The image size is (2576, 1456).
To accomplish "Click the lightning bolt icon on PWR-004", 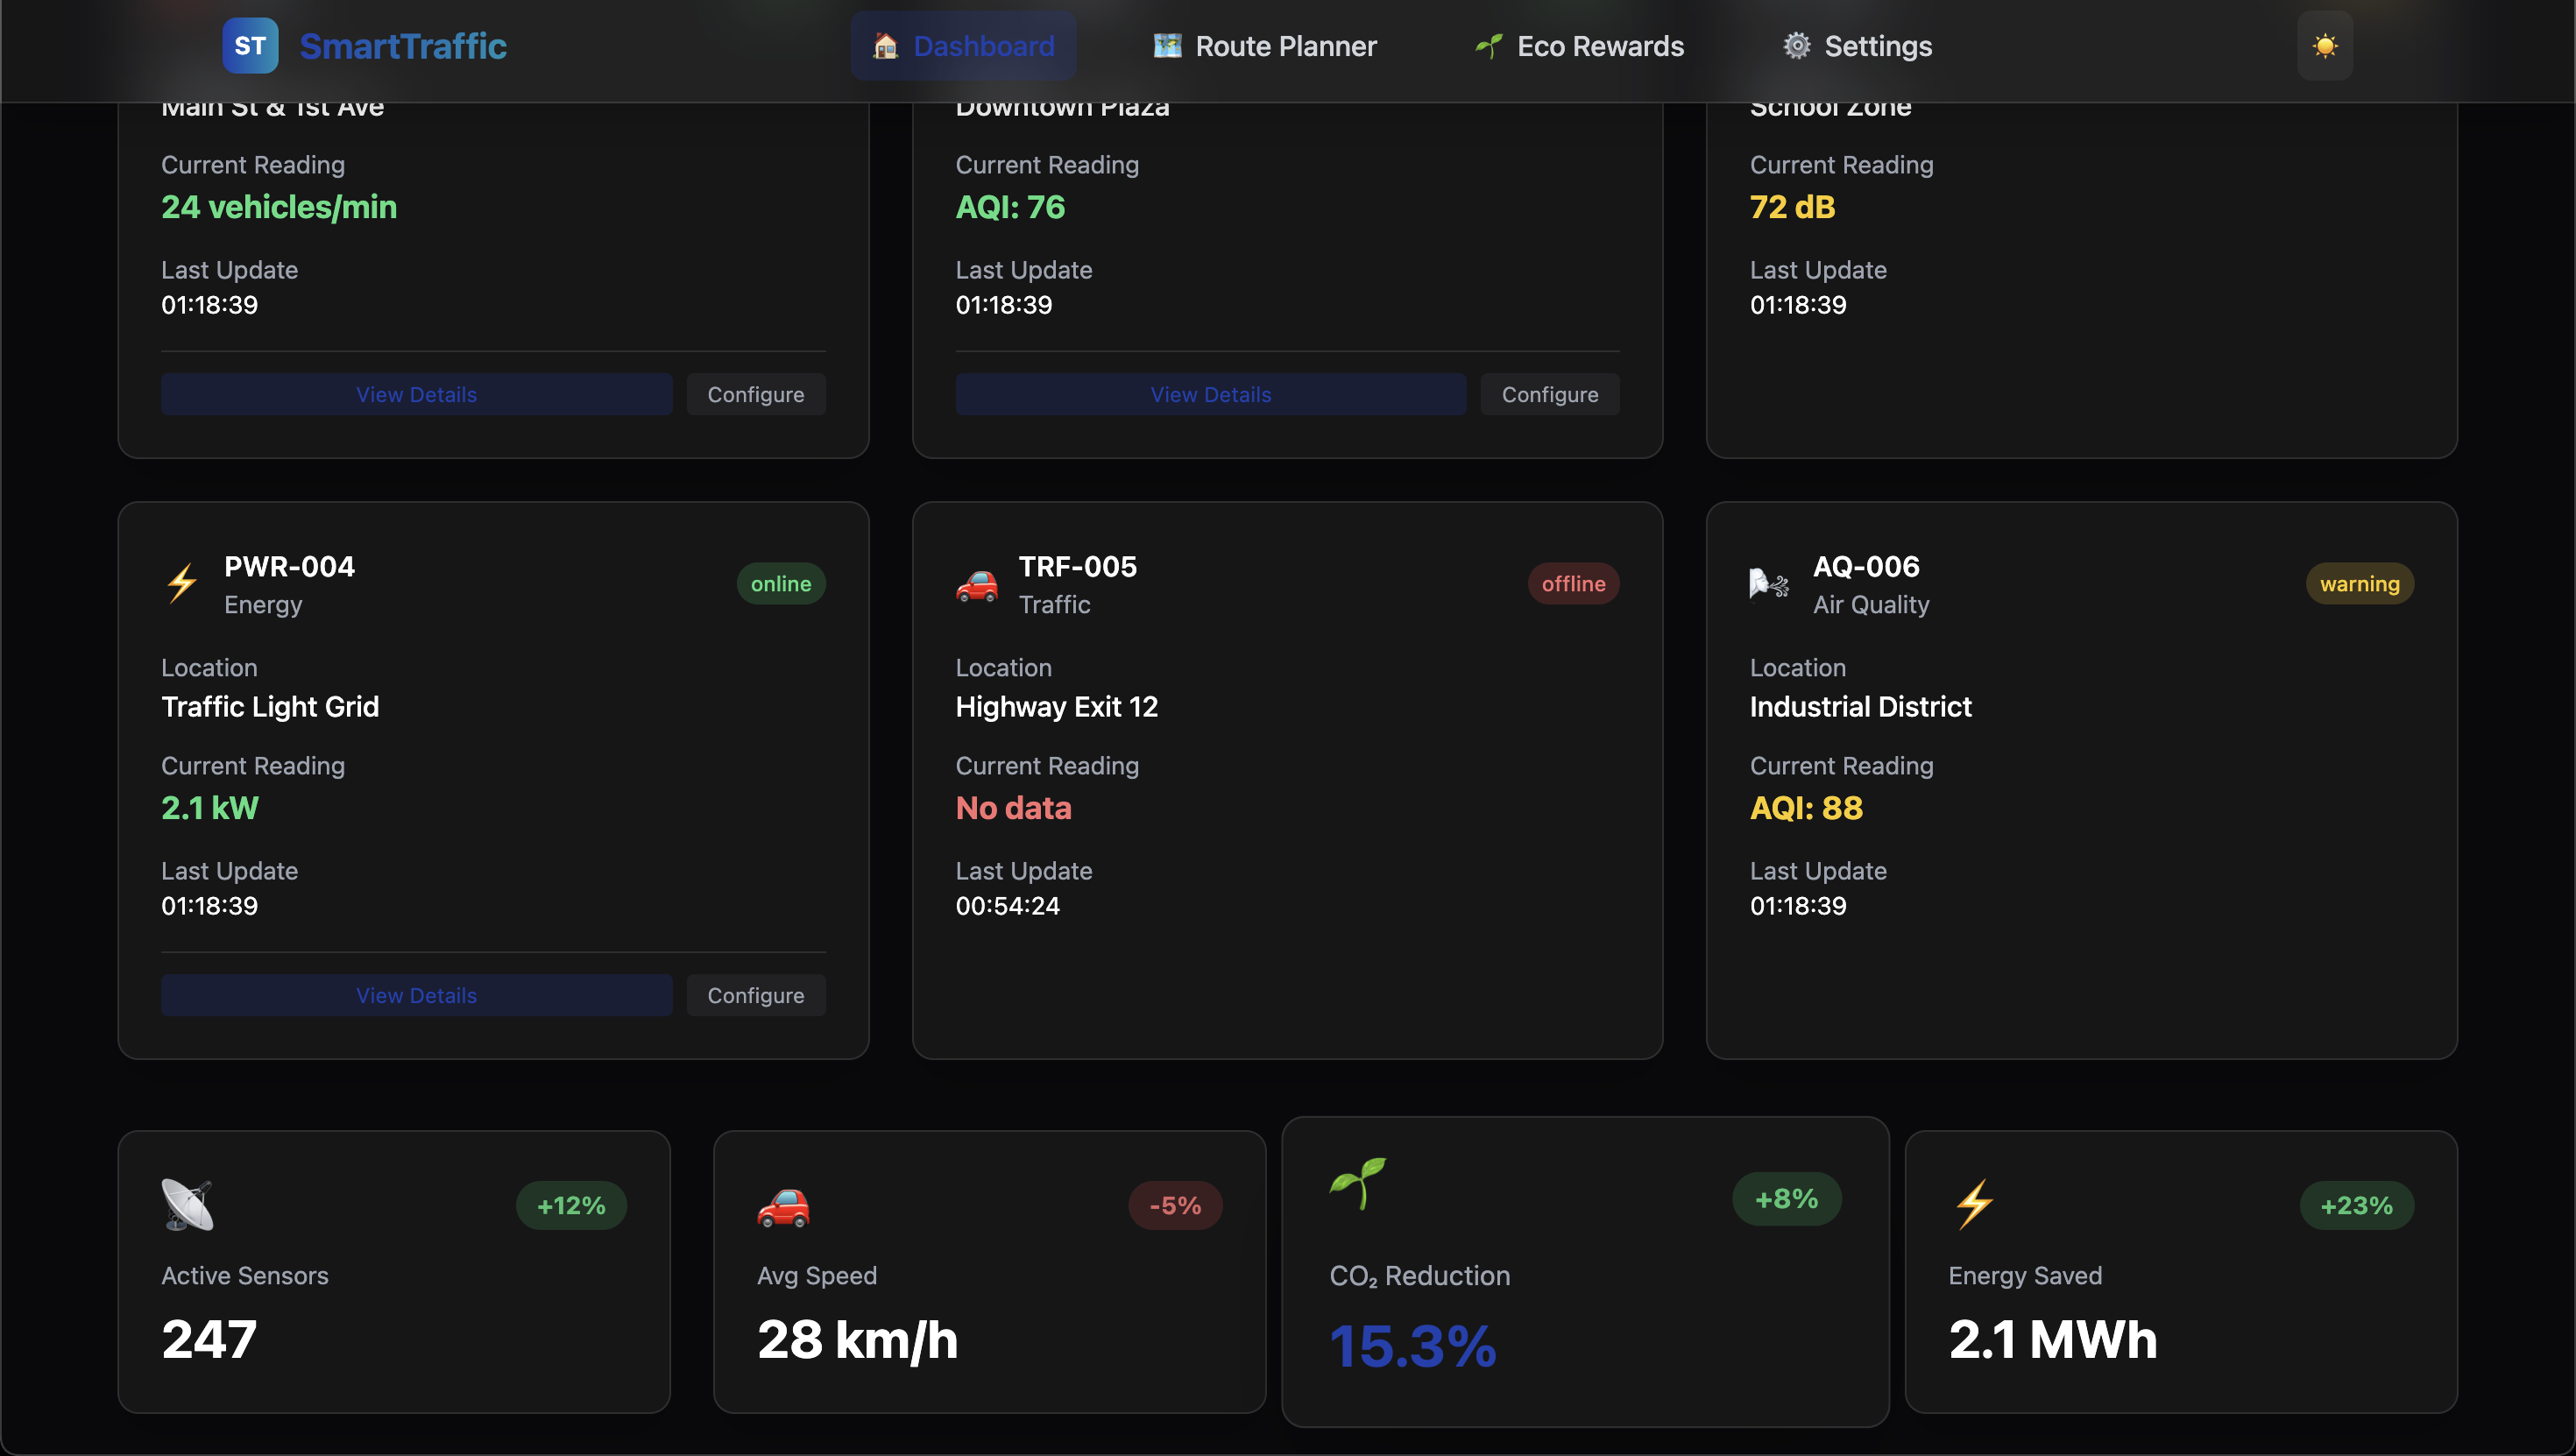I will point(182,584).
